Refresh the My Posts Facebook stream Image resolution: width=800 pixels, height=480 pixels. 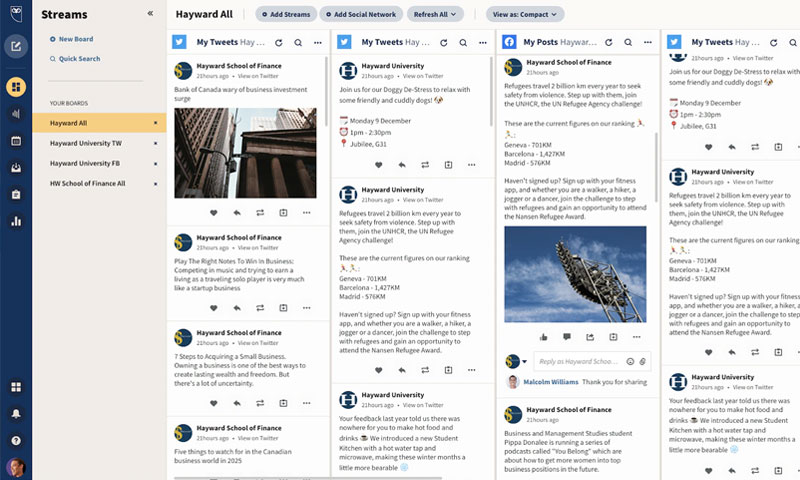coord(609,42)
